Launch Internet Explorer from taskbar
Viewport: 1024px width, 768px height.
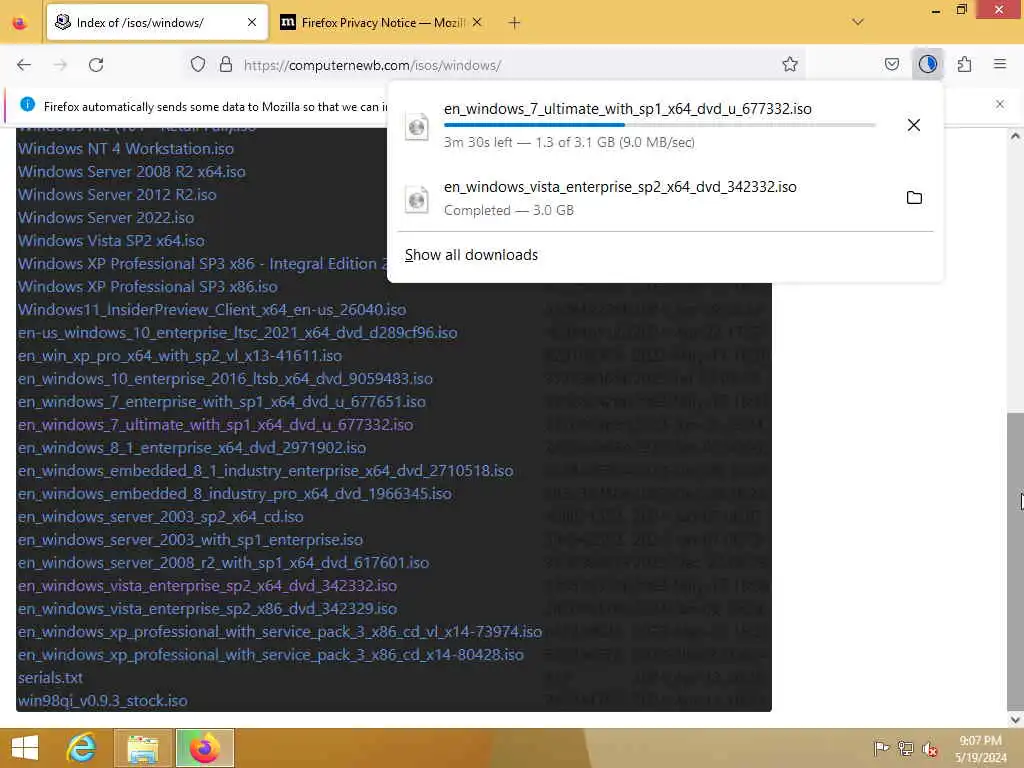(82, 748)
